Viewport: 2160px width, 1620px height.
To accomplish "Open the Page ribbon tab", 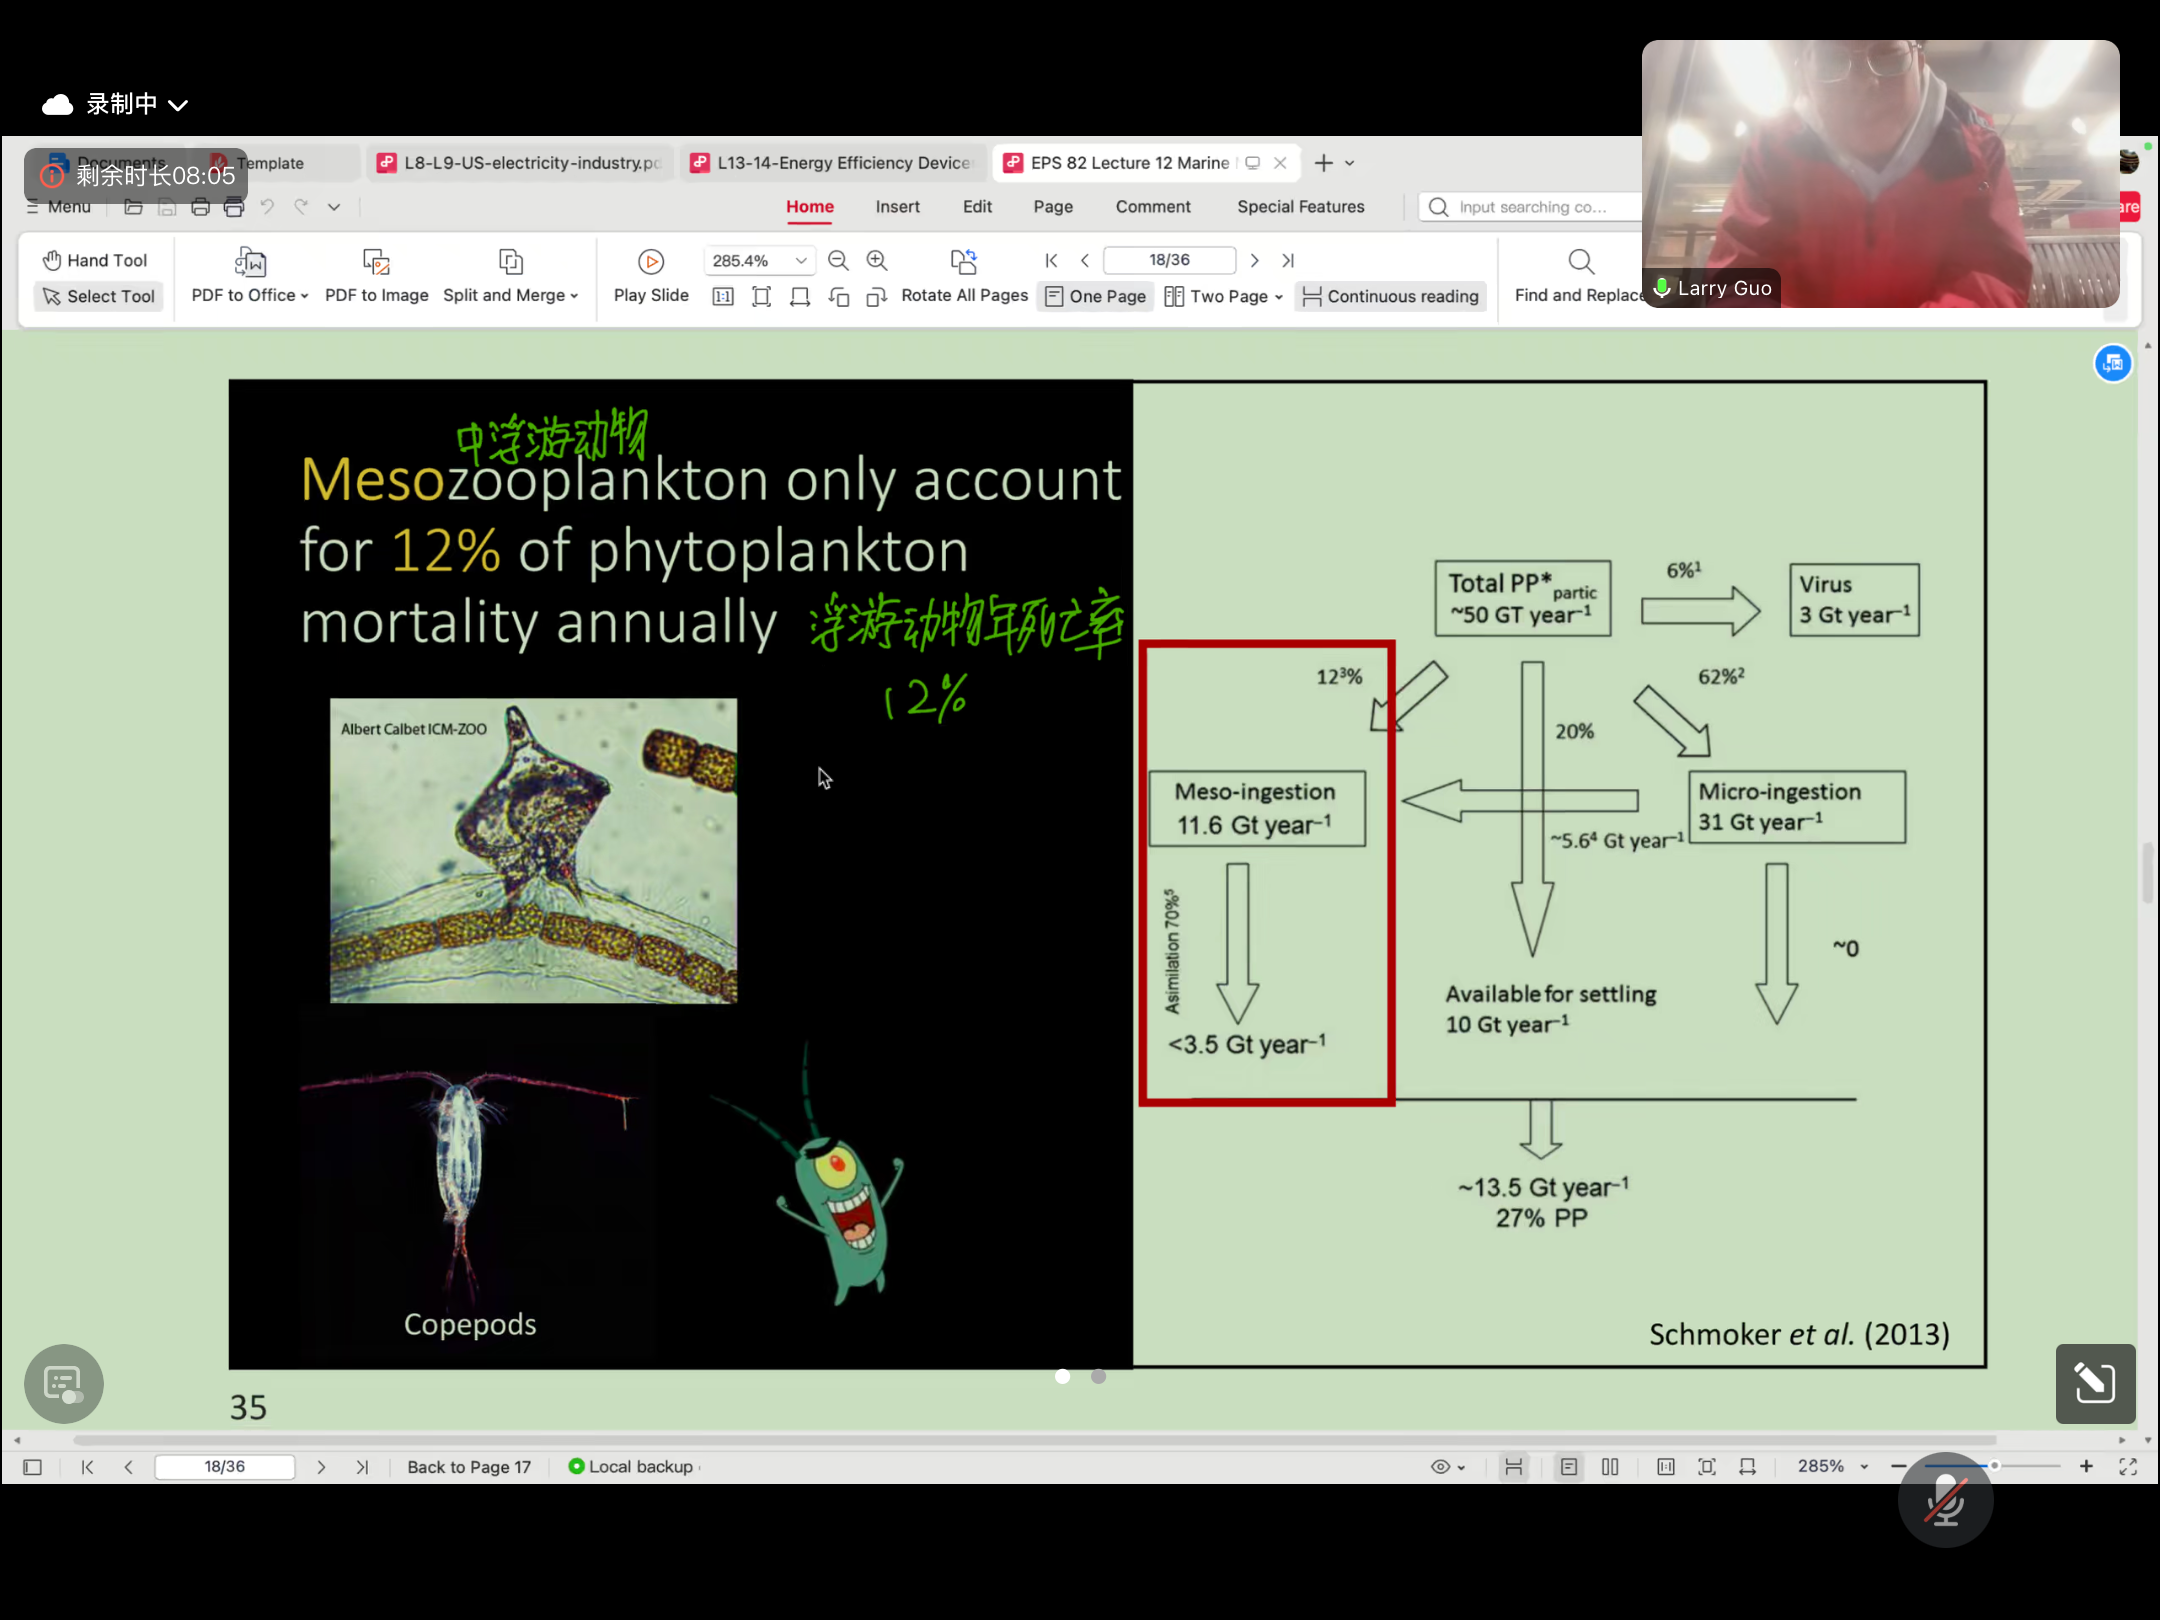I will [x=1053, y=207].
